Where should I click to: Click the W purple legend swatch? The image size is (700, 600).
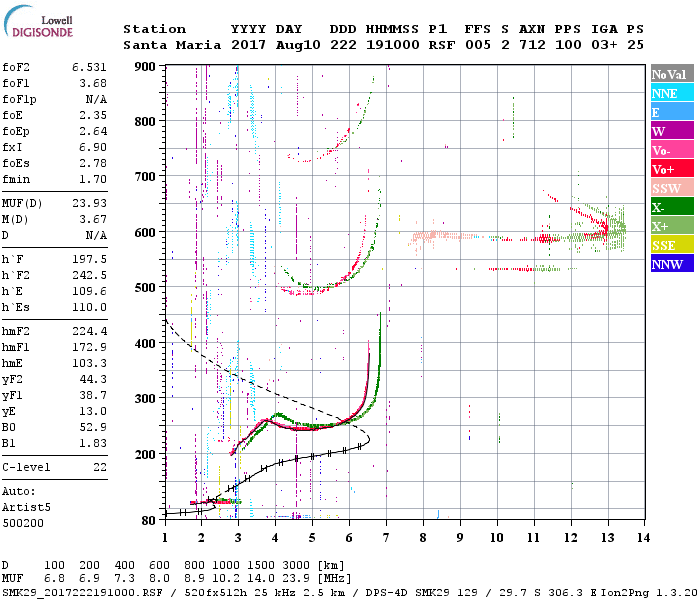(x=672, y=131)
